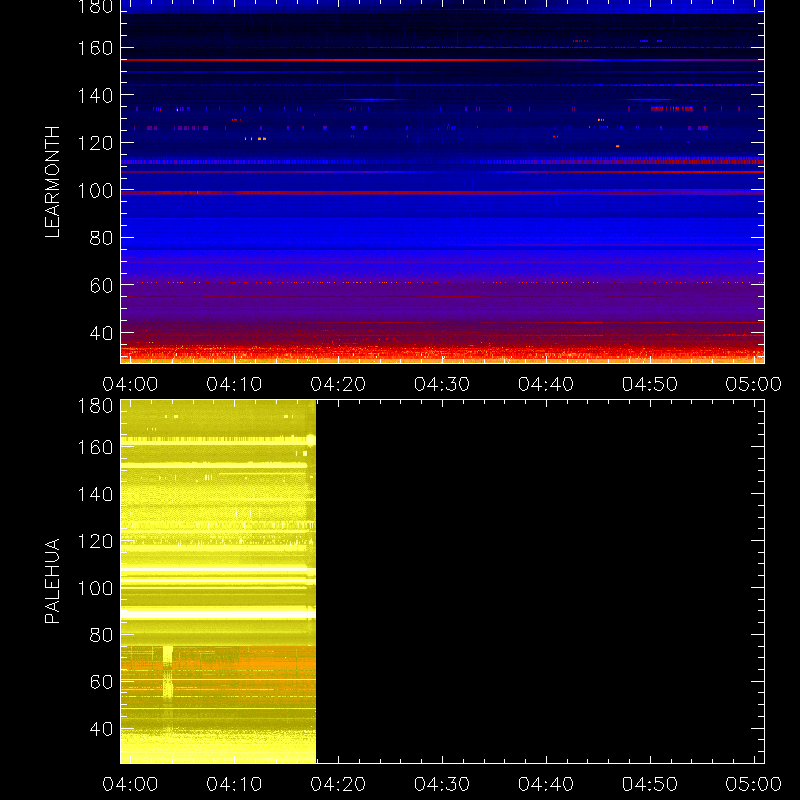
Task: Click 05:00 time label under Palehua plot
Action: tap(754, 784)
